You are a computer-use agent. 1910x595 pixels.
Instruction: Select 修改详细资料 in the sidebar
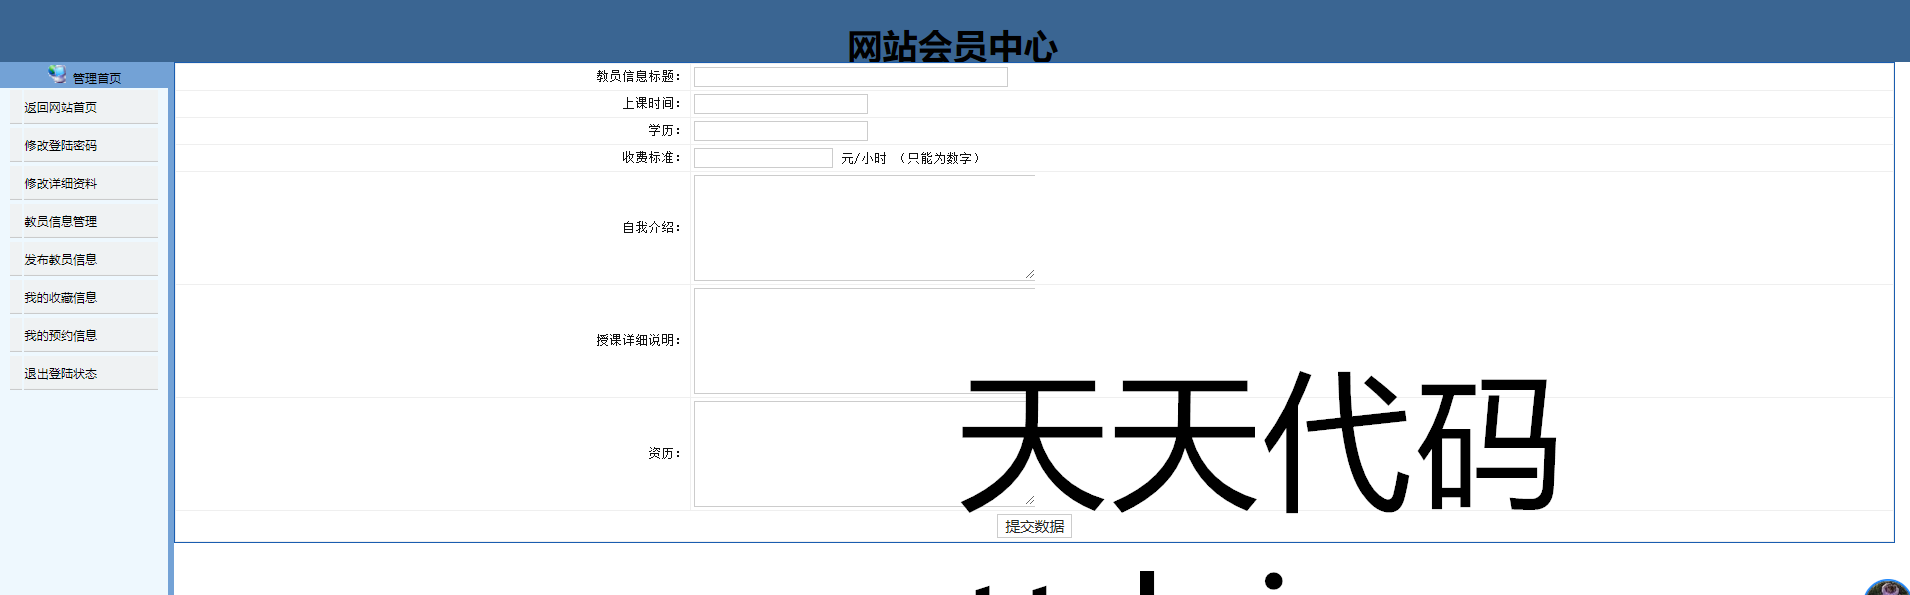point(61,184)
